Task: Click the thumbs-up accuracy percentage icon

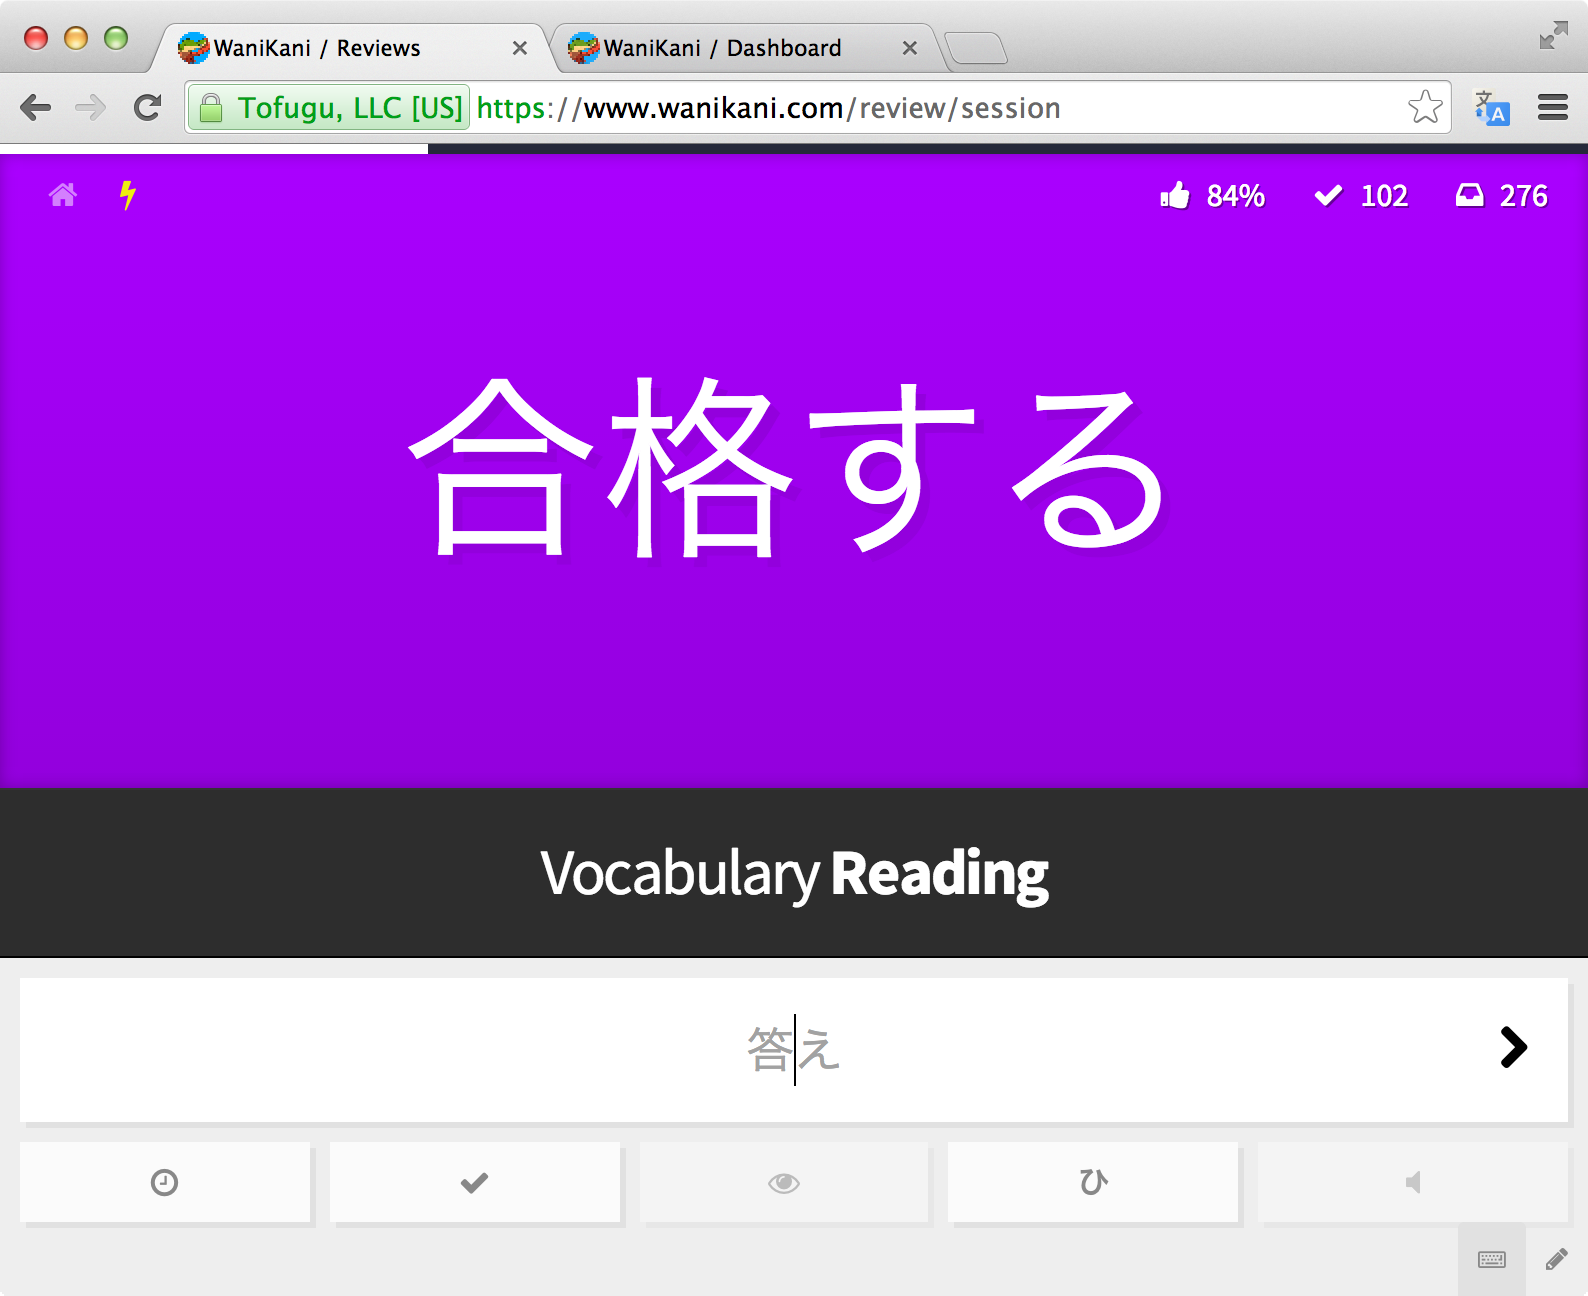Action: click(x=1175, y=195)
